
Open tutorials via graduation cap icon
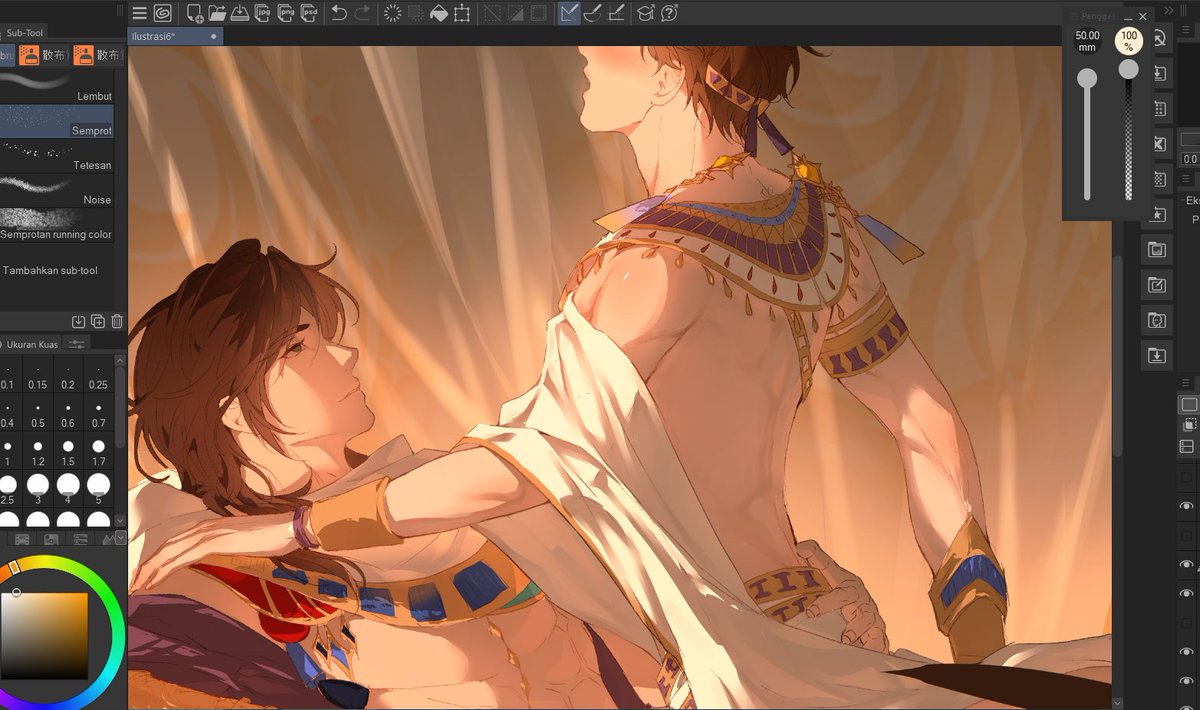[x=646, y=13]
